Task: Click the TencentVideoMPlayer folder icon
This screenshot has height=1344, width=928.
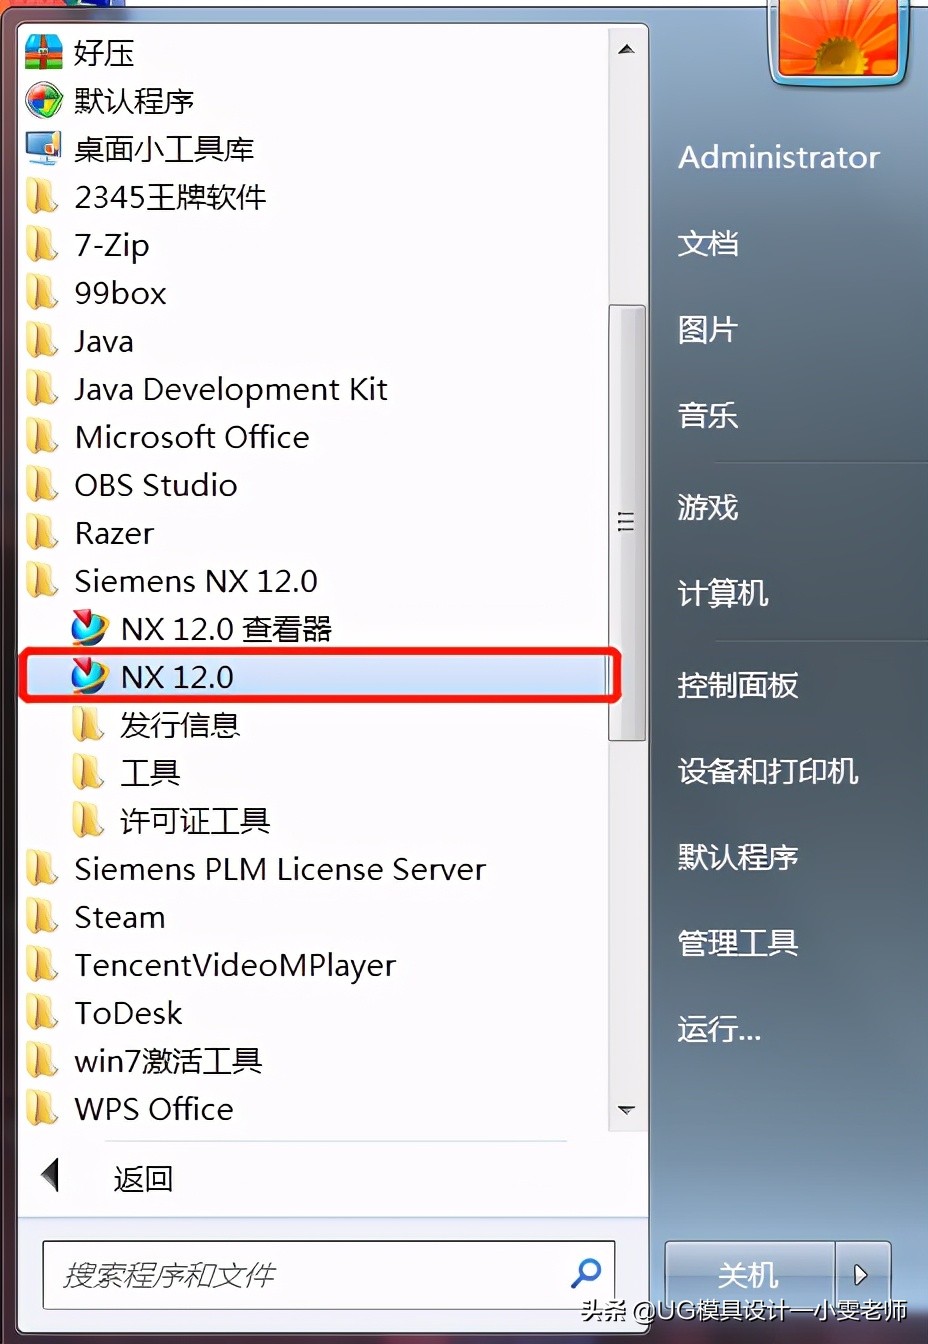Action: point(42,964)
